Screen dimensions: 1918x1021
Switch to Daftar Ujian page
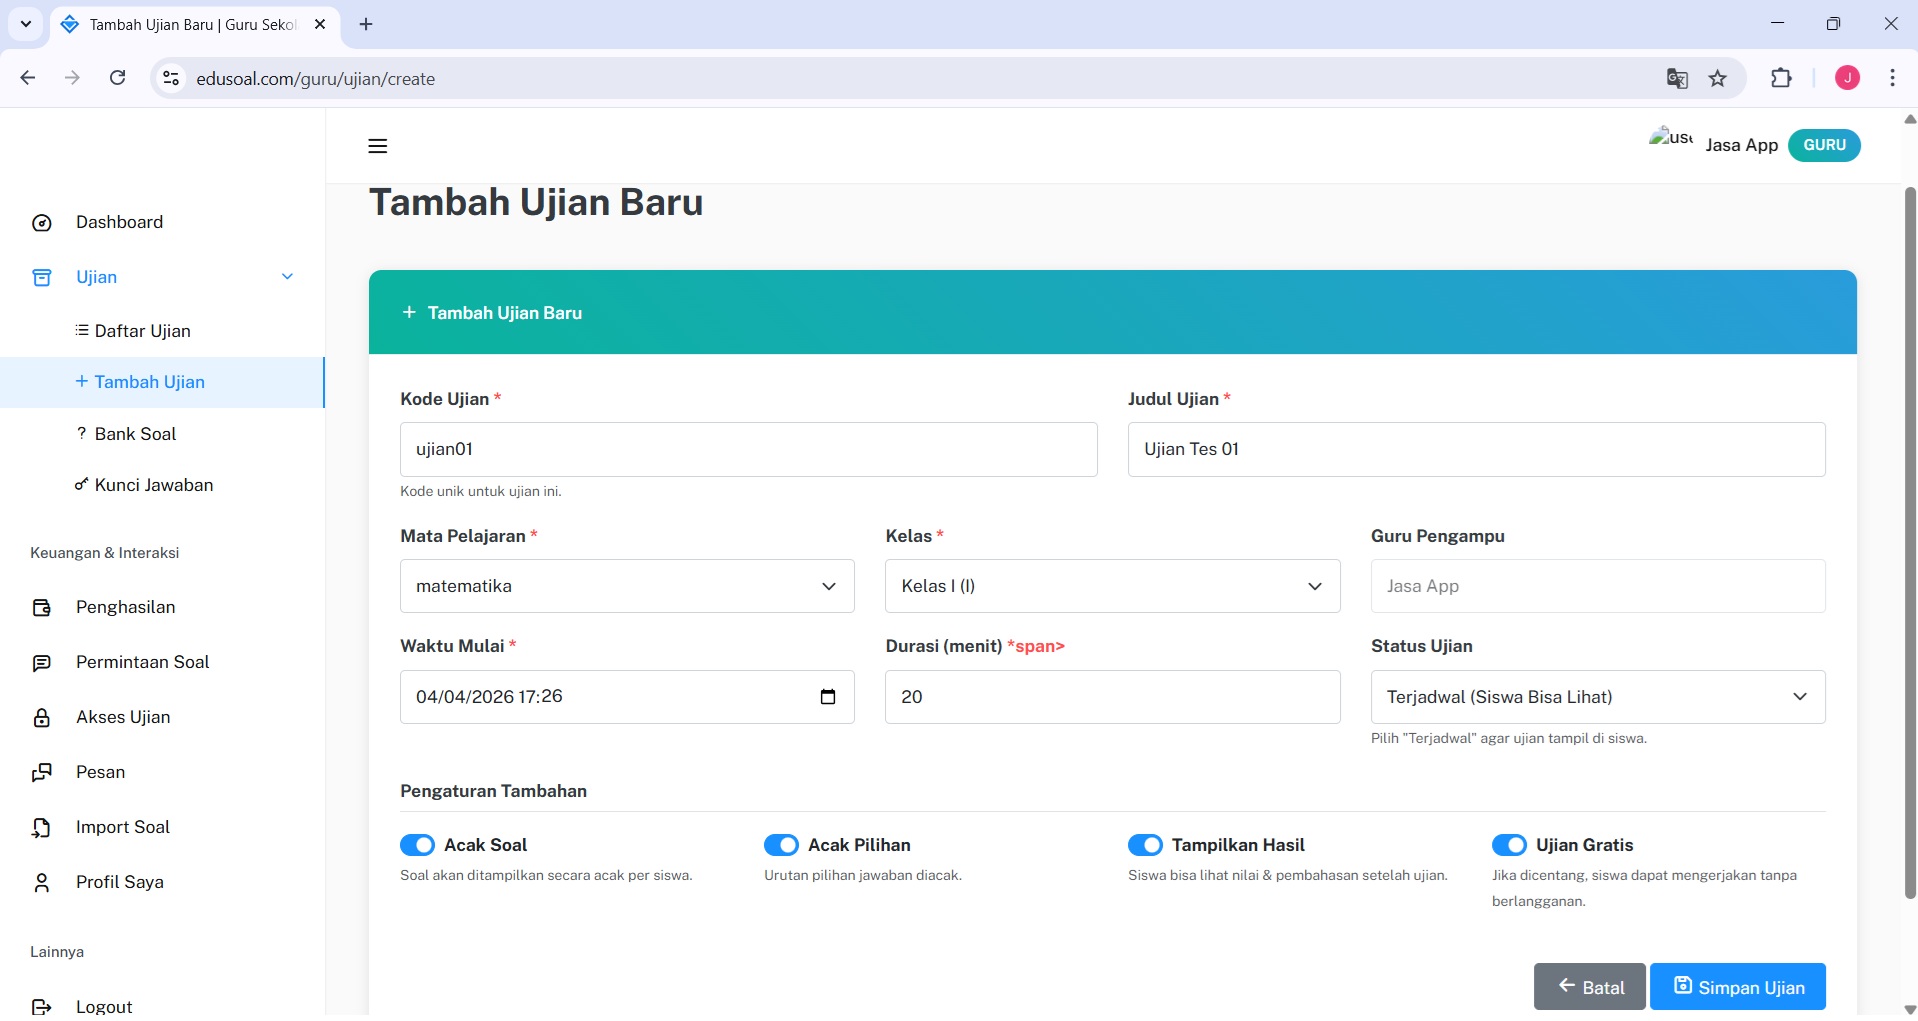(x=141, y=331)
